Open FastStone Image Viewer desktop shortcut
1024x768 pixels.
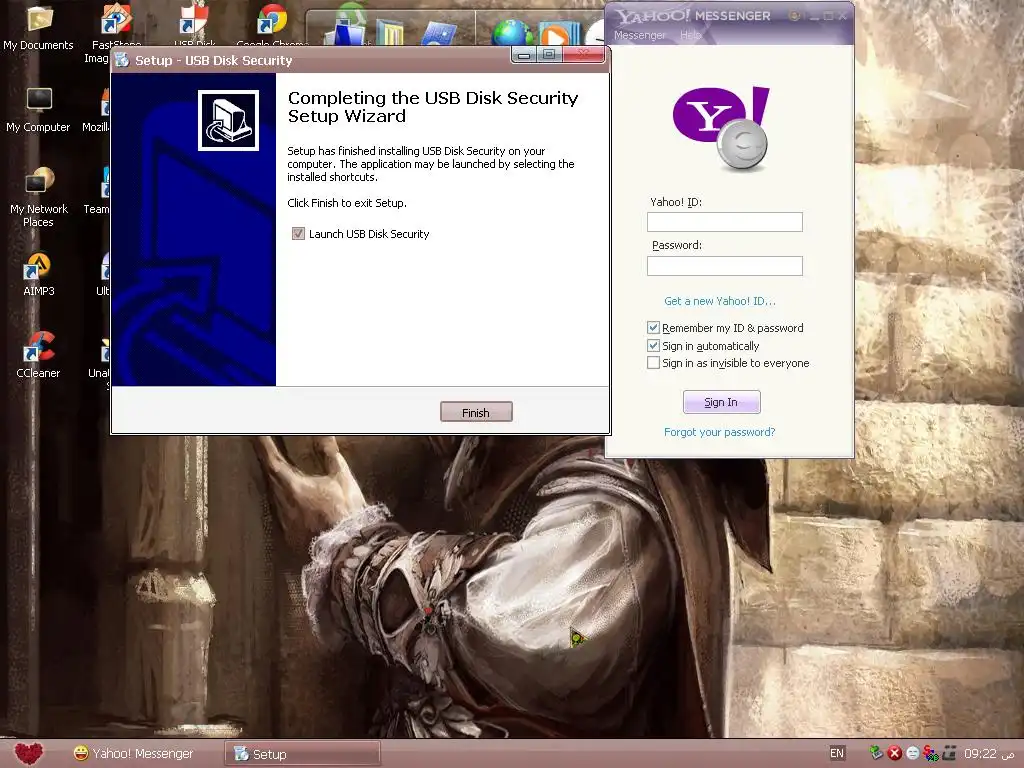point(116,26)
